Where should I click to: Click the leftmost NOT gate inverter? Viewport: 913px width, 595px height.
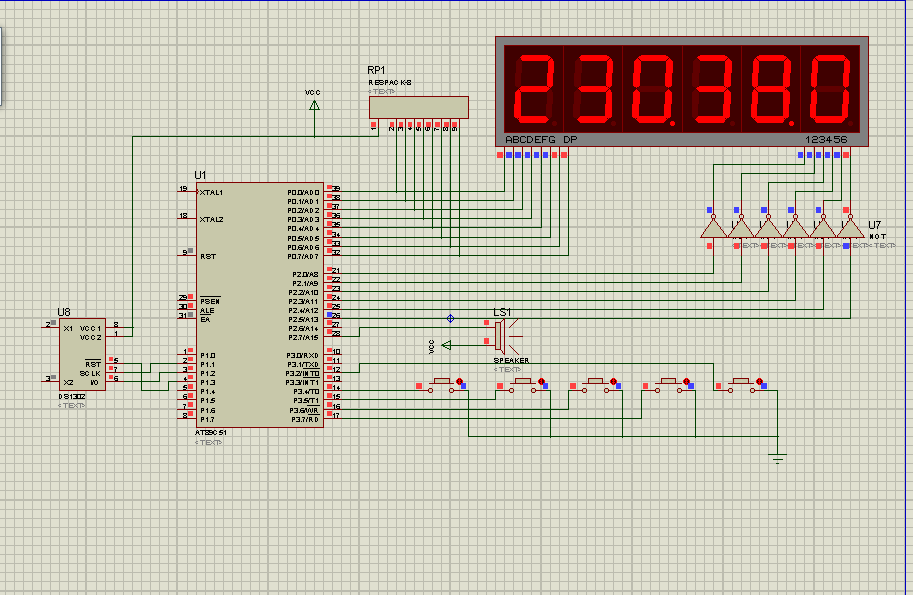[x=714, y=228]
